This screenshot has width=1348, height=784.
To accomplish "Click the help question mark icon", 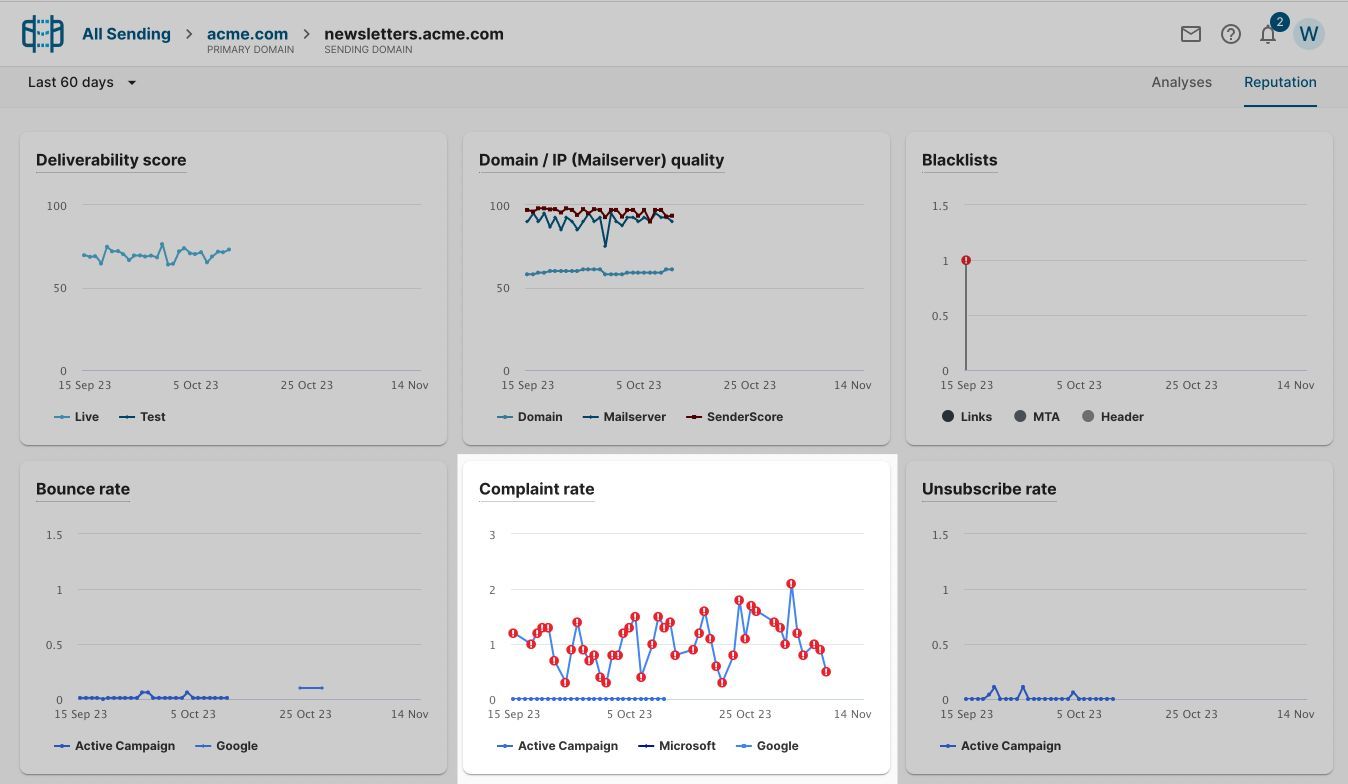I will 1231,34.
